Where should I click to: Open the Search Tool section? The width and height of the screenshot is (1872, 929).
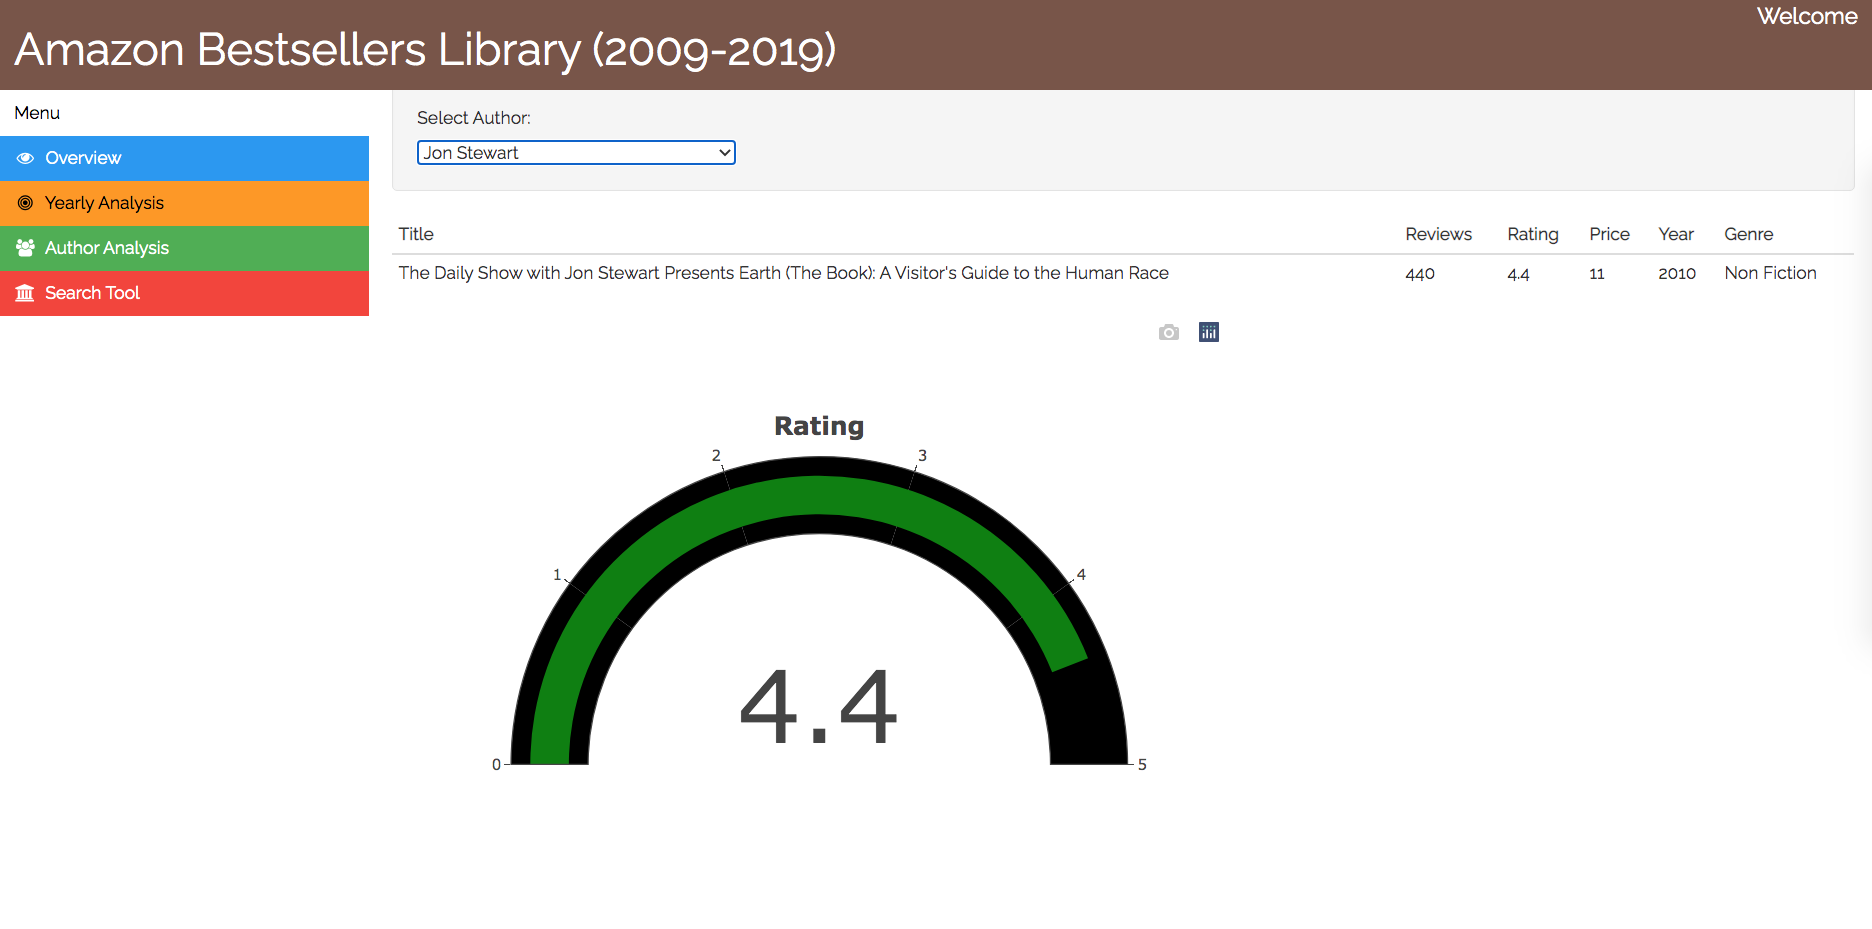pyautogui.click(x=92, y=293)
